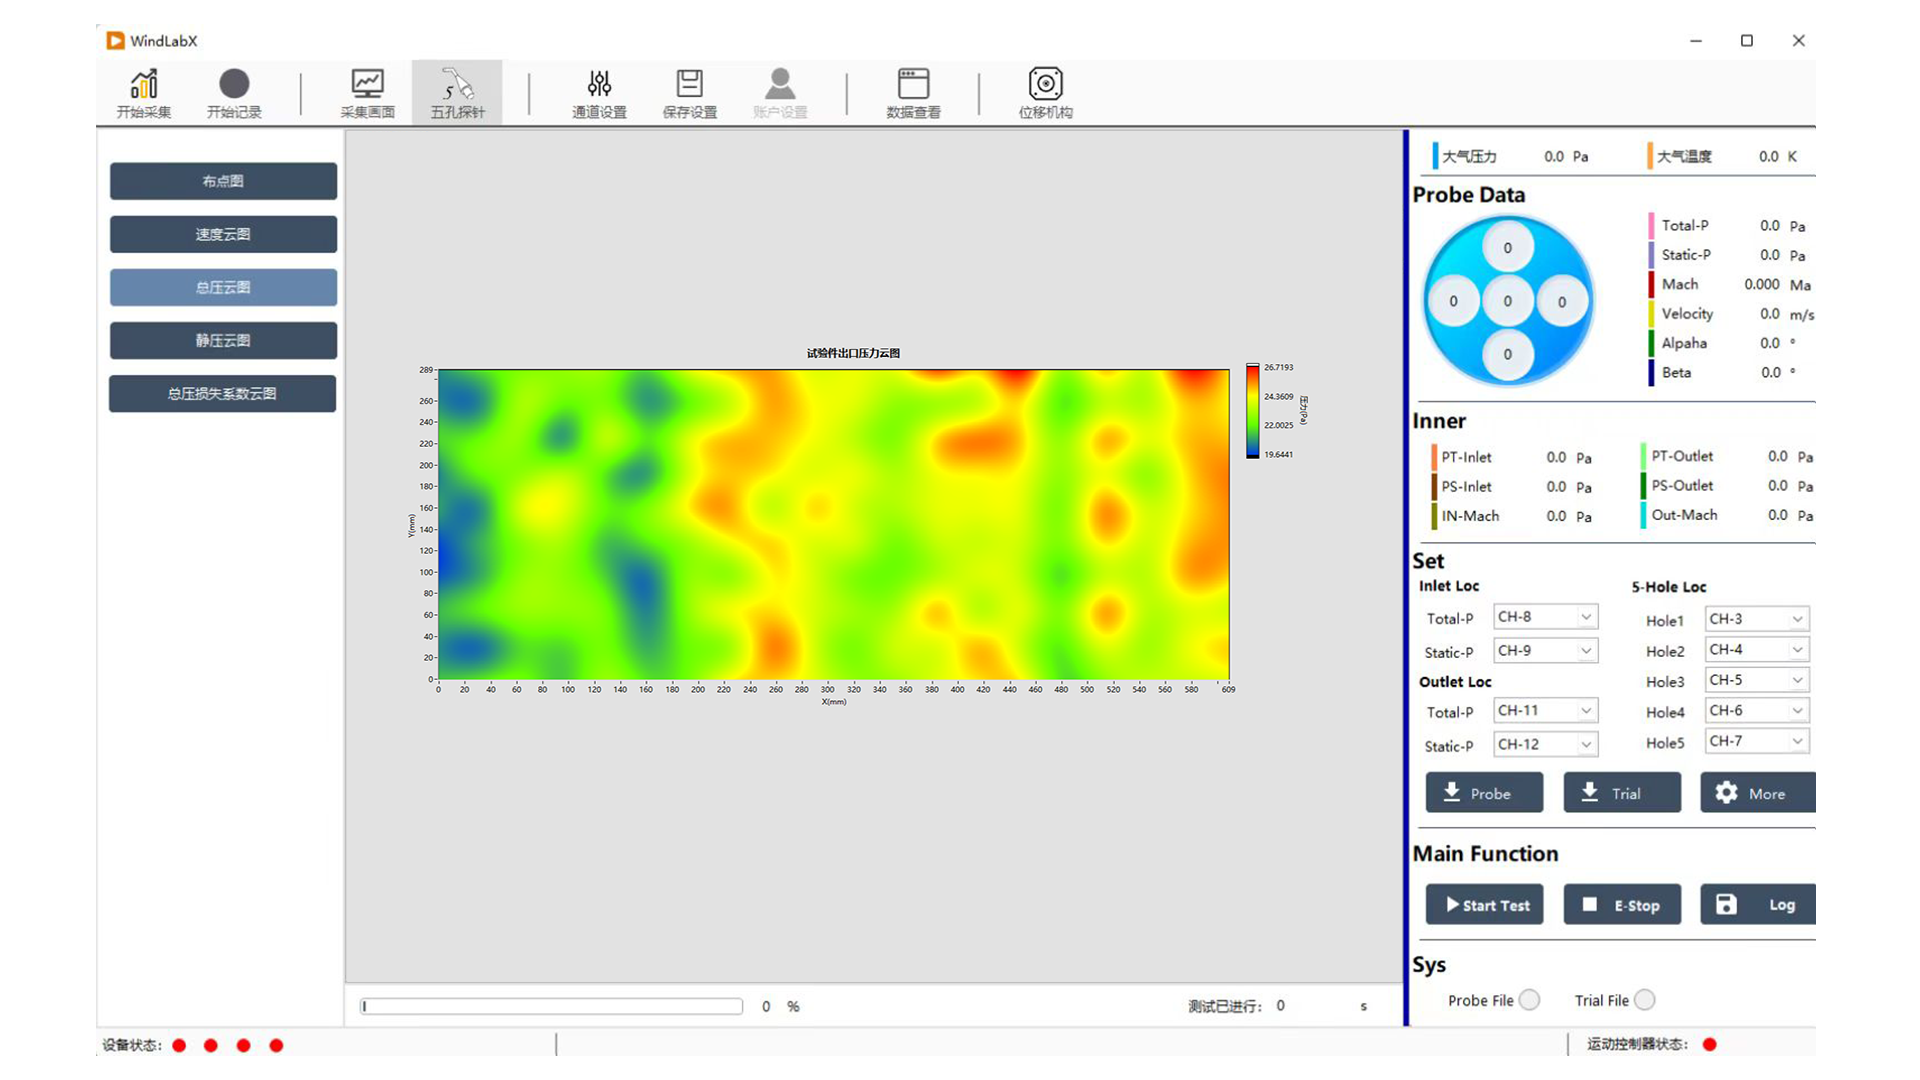Viewport: 1920px width, 1080px height.
Task: Click Start Test main function button
Action: [1485, 905]
